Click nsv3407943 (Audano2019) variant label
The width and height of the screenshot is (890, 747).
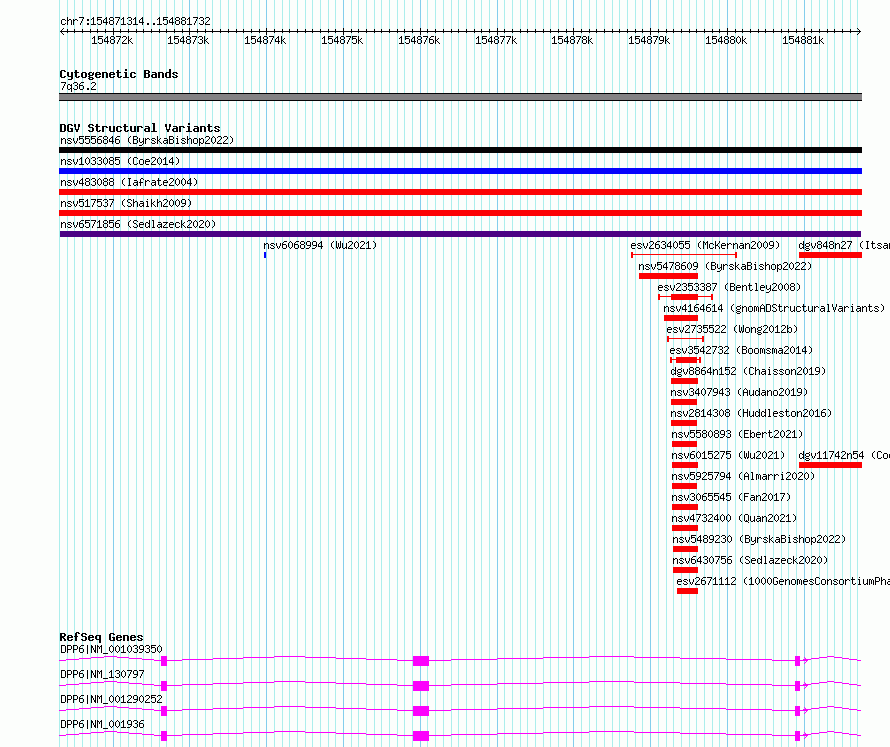pyautogui.click(x=738, y=392)
